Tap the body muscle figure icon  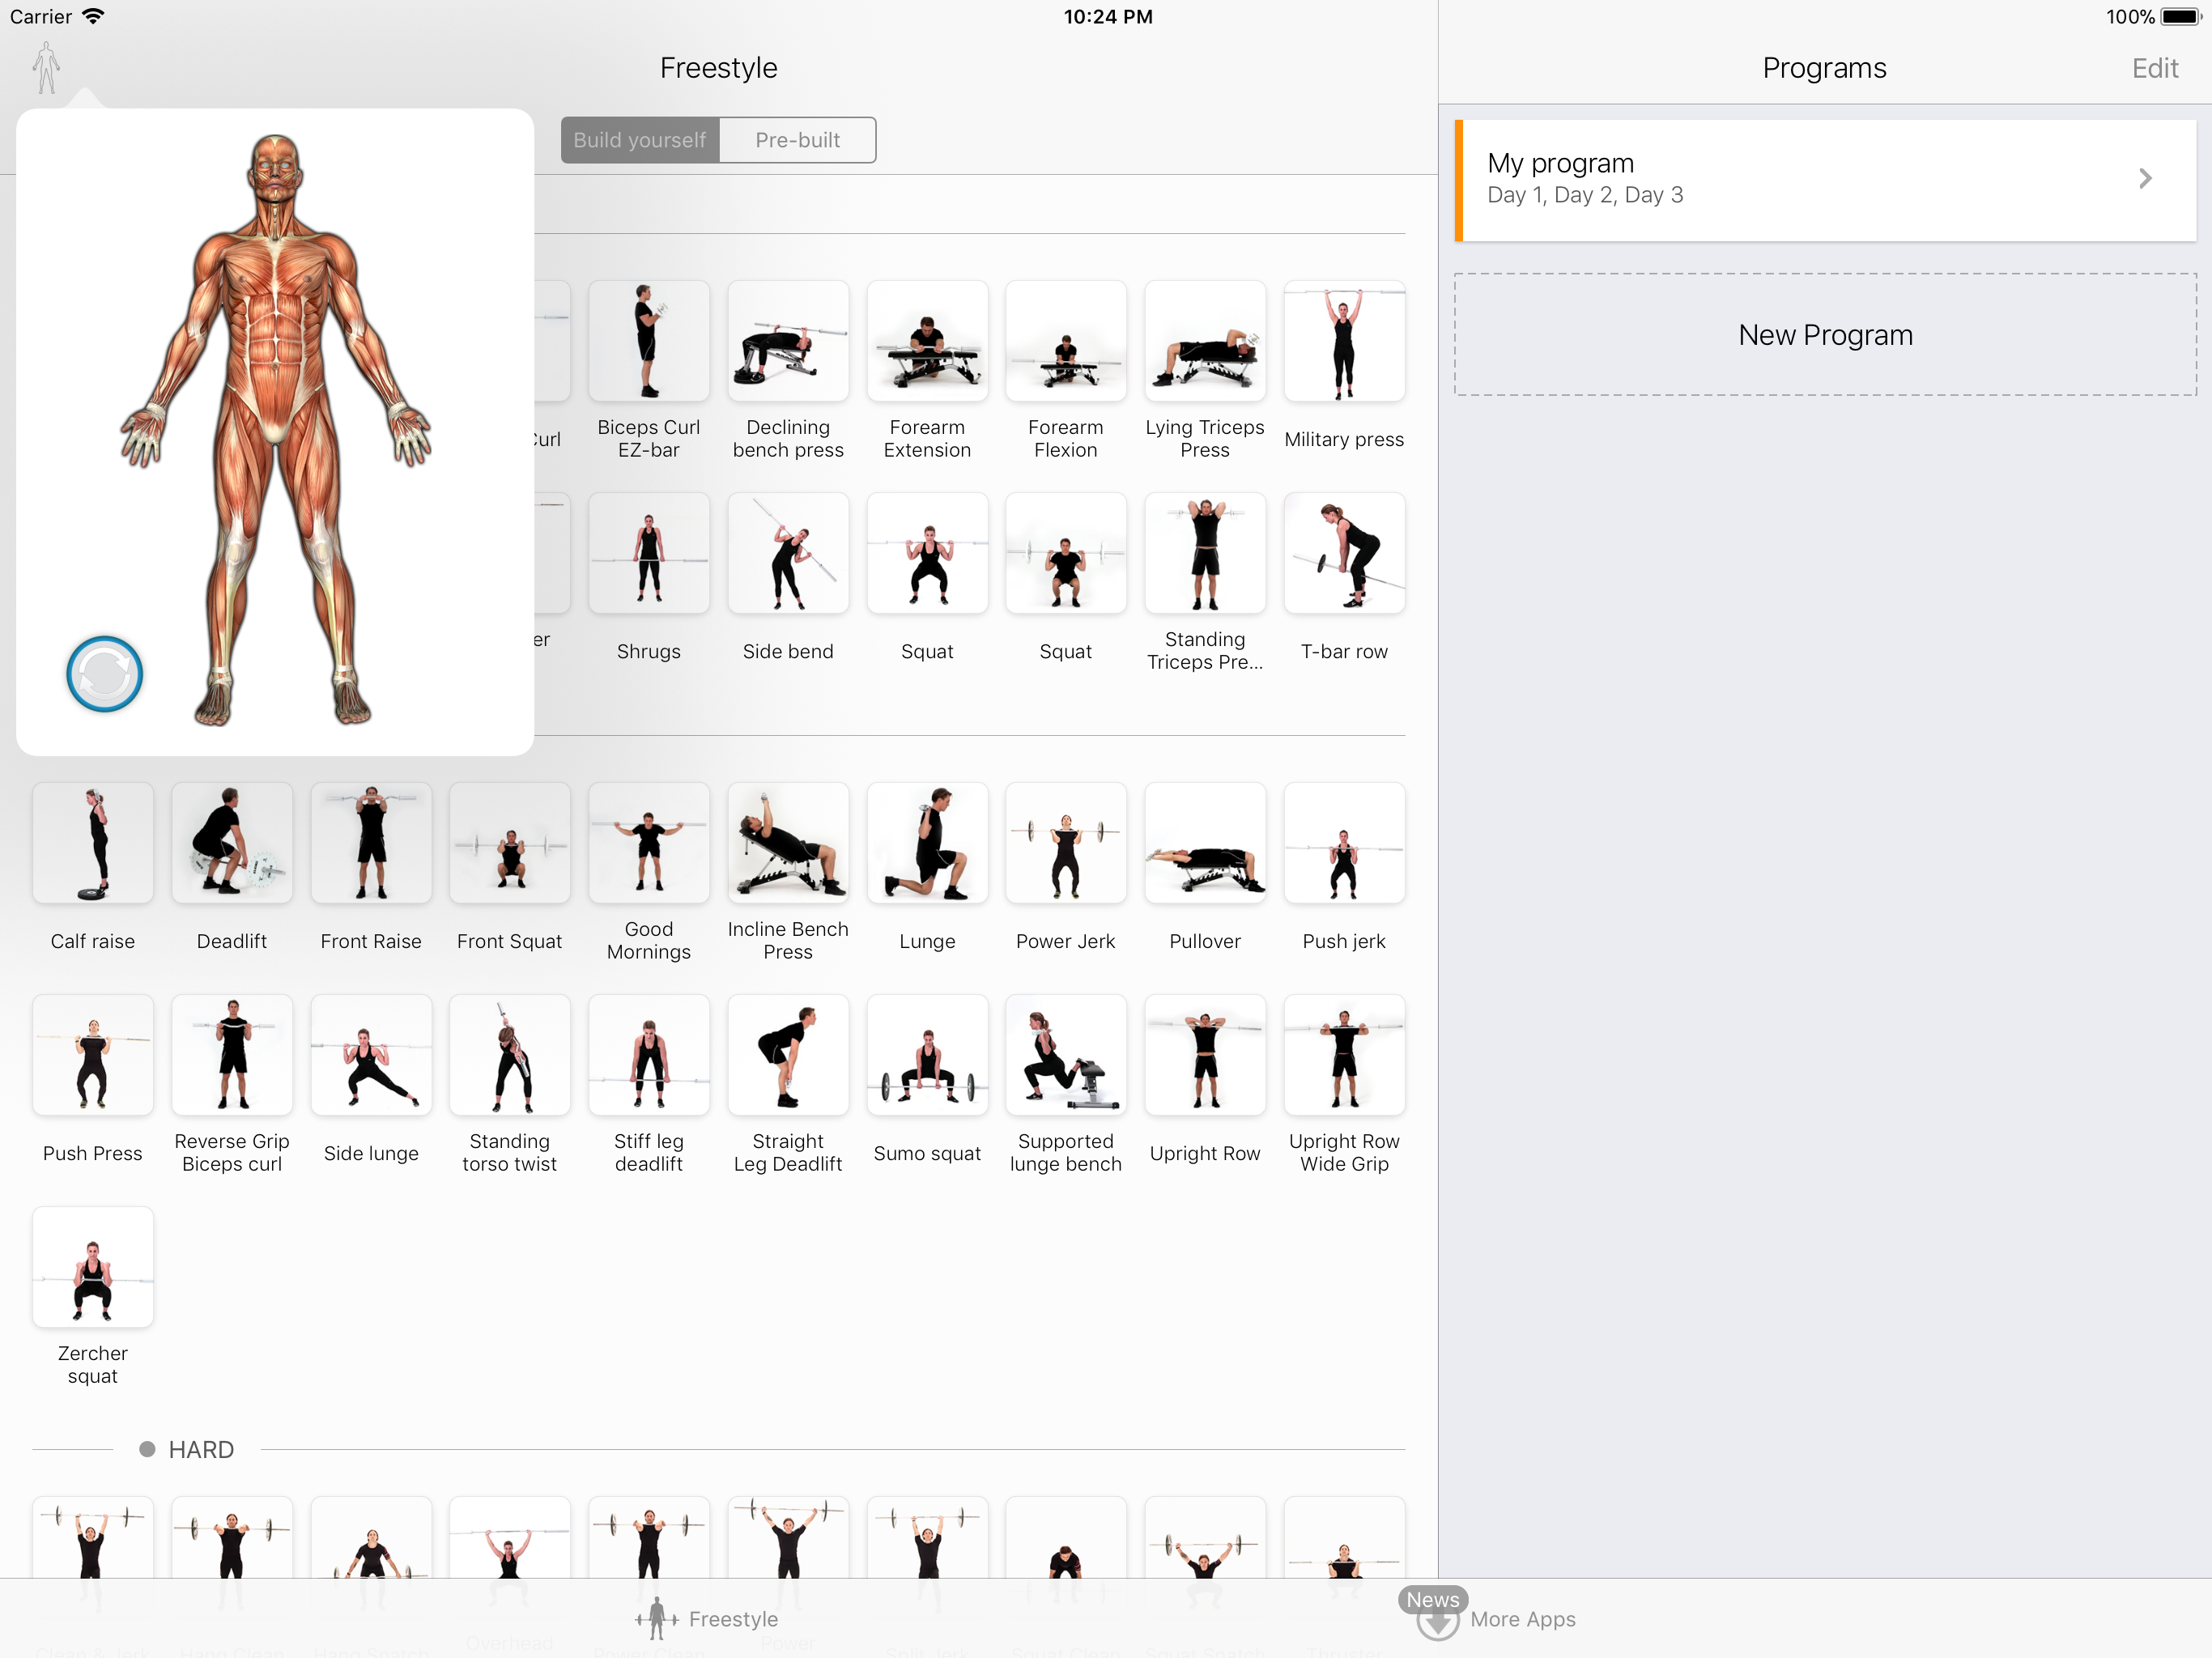[x=46, y=68]
